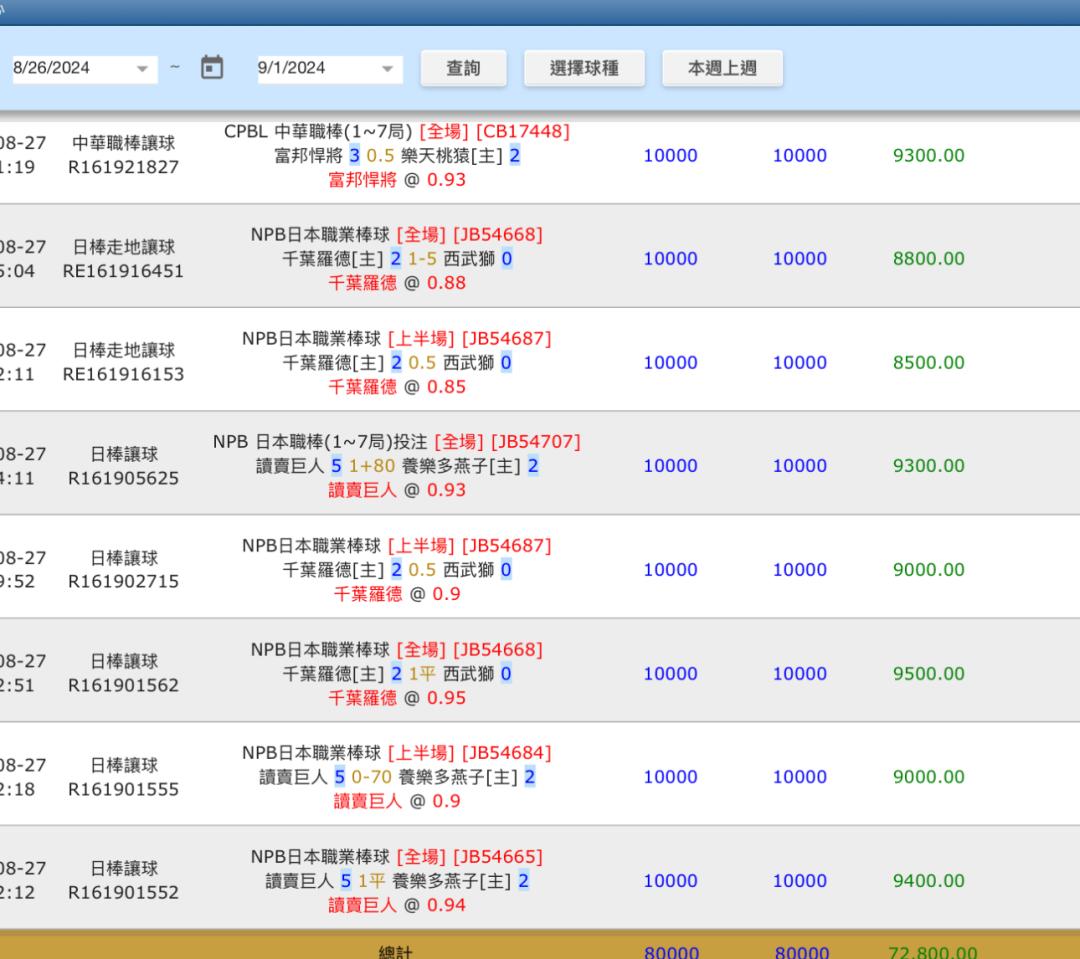
Task: Click the 總計 total label
Action: 395,952
